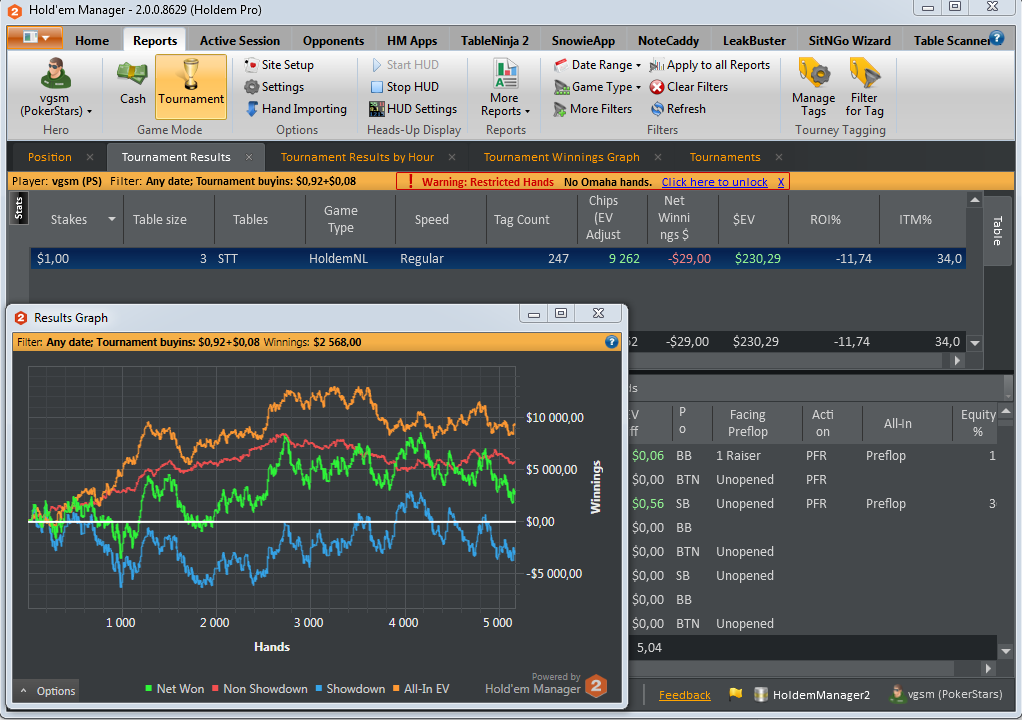Open HUD Settings
This screenshot has height=720, width=1022.
tap(413, 109)
